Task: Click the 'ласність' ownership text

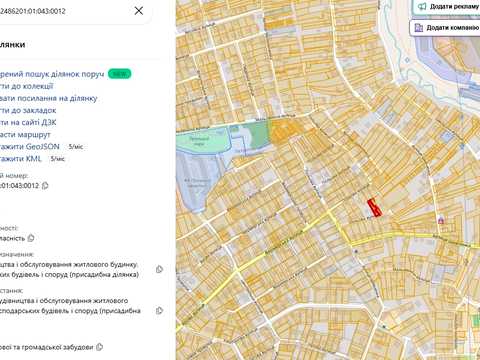Action: click(x=13, y=238)
